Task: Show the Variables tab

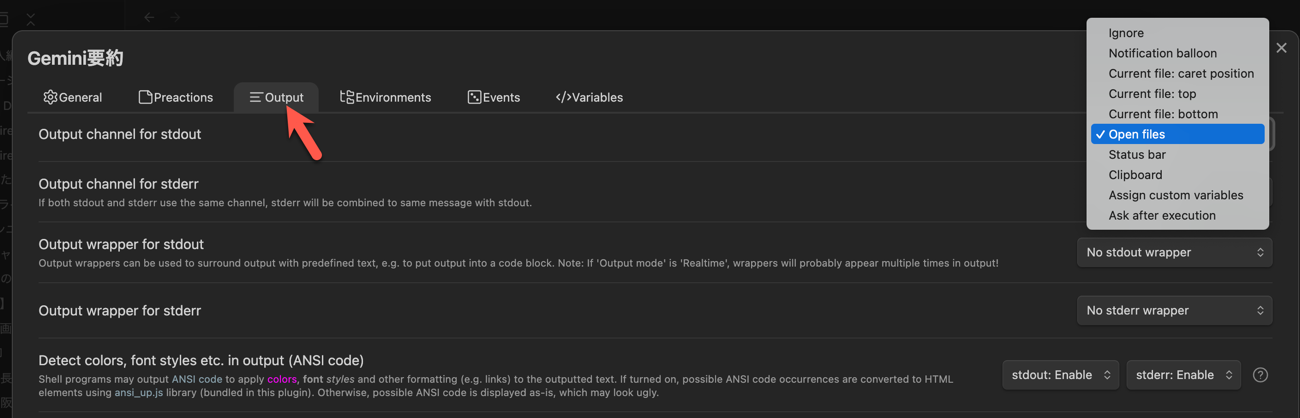Action: (x=589, y=97)
